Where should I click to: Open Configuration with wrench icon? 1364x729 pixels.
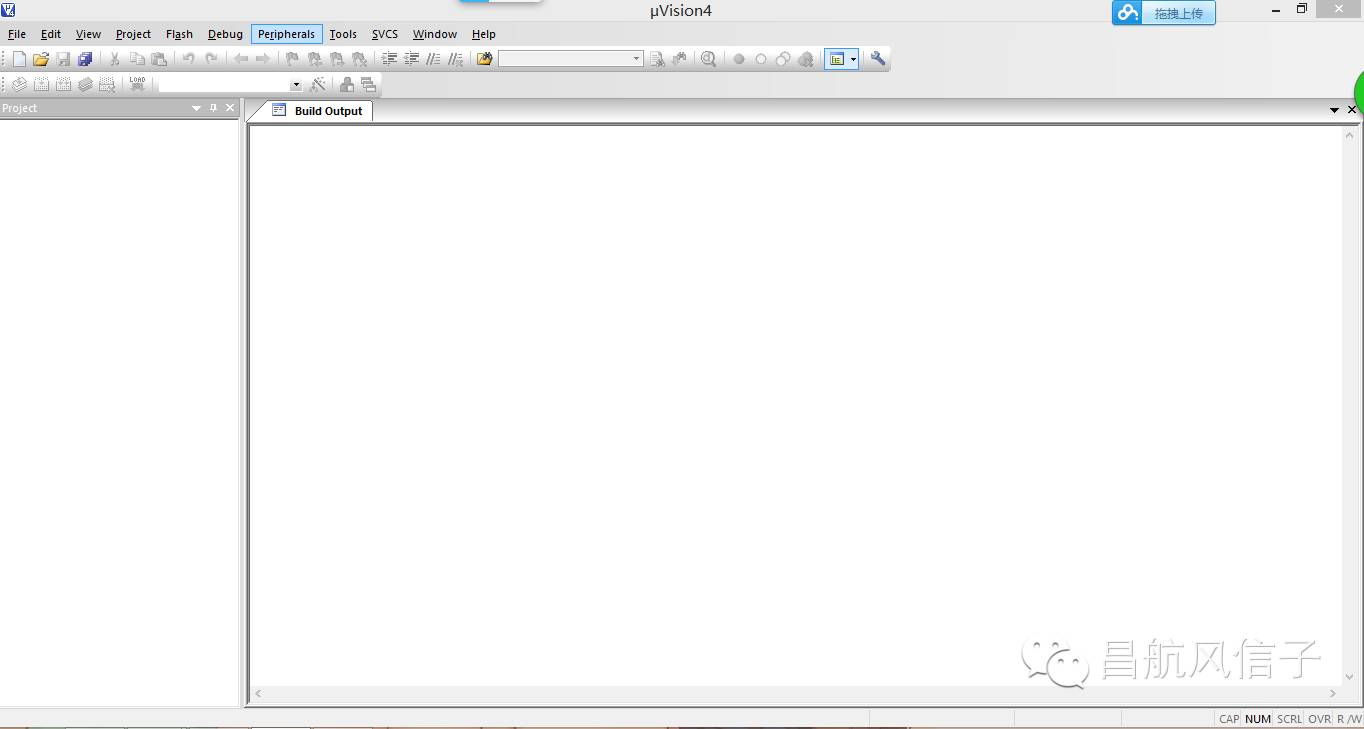(878, 59)
